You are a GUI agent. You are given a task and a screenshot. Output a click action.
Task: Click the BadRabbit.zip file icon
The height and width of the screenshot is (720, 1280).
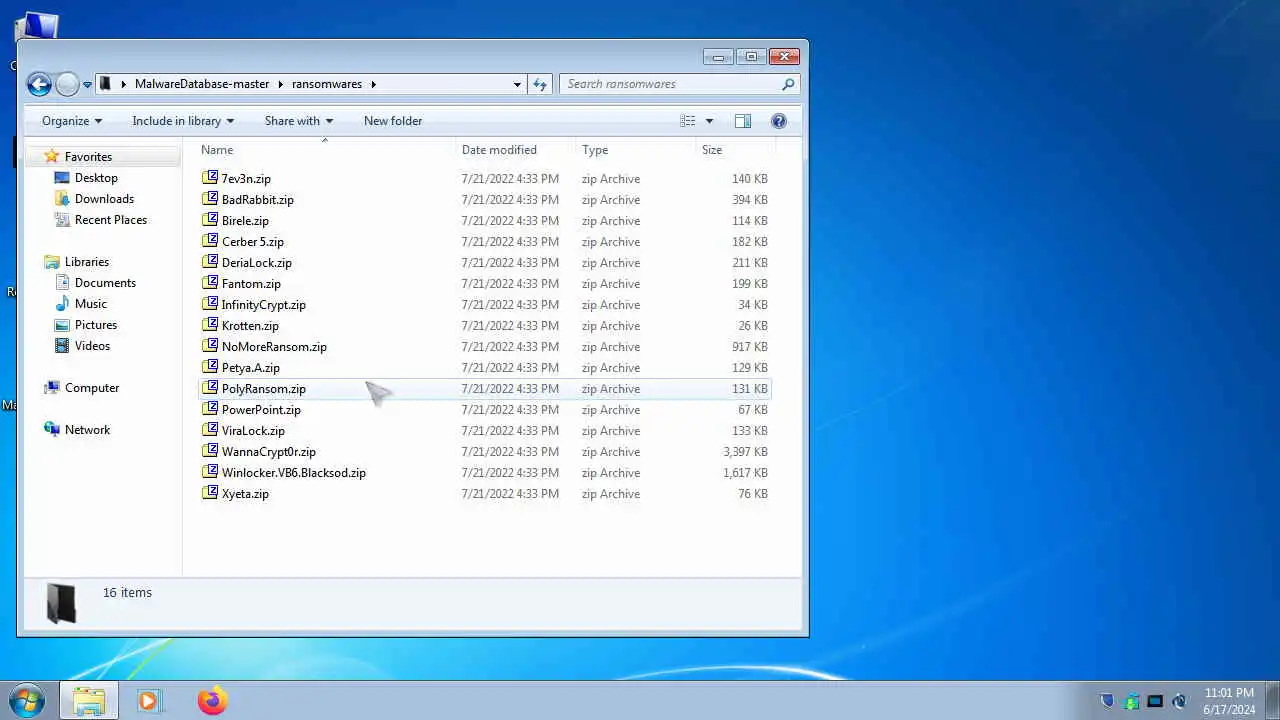click(x=210, y=199)
